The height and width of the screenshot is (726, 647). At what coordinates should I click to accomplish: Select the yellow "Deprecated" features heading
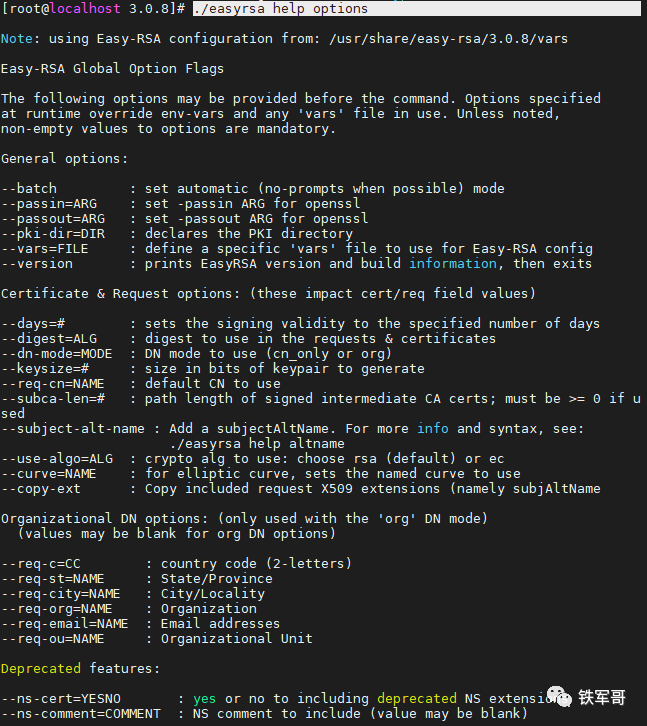(x=41, y=669)
